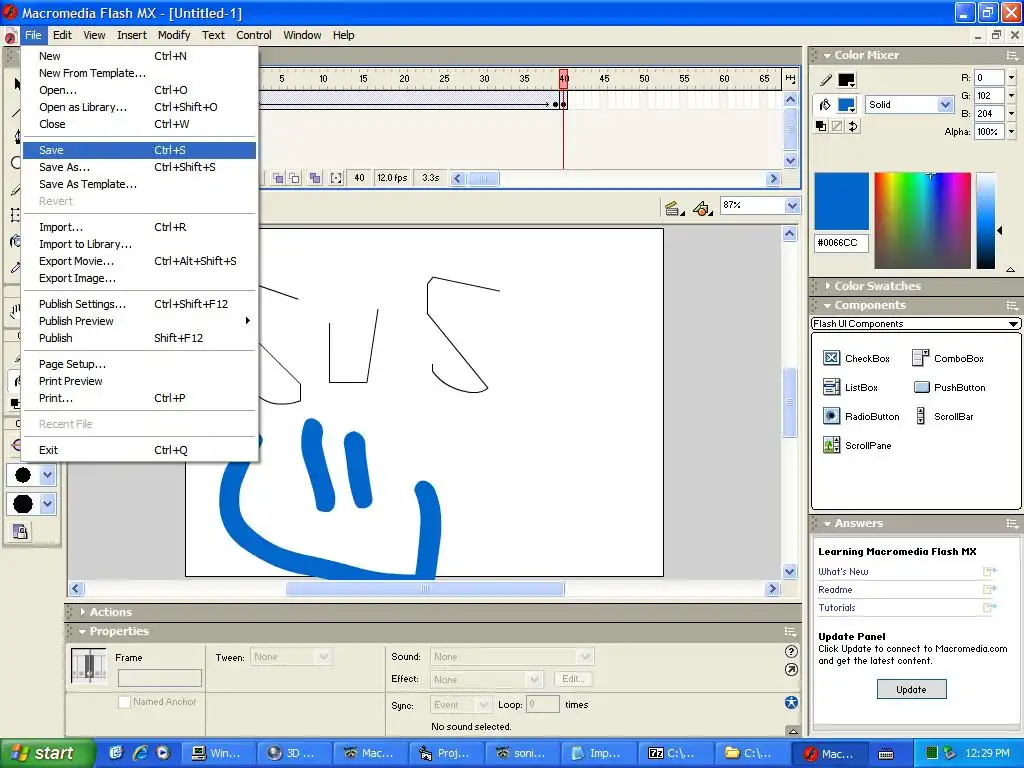The image size is (1024, 768).
Task: Open Publish Settings... from File menu
Action: point(139,304)
